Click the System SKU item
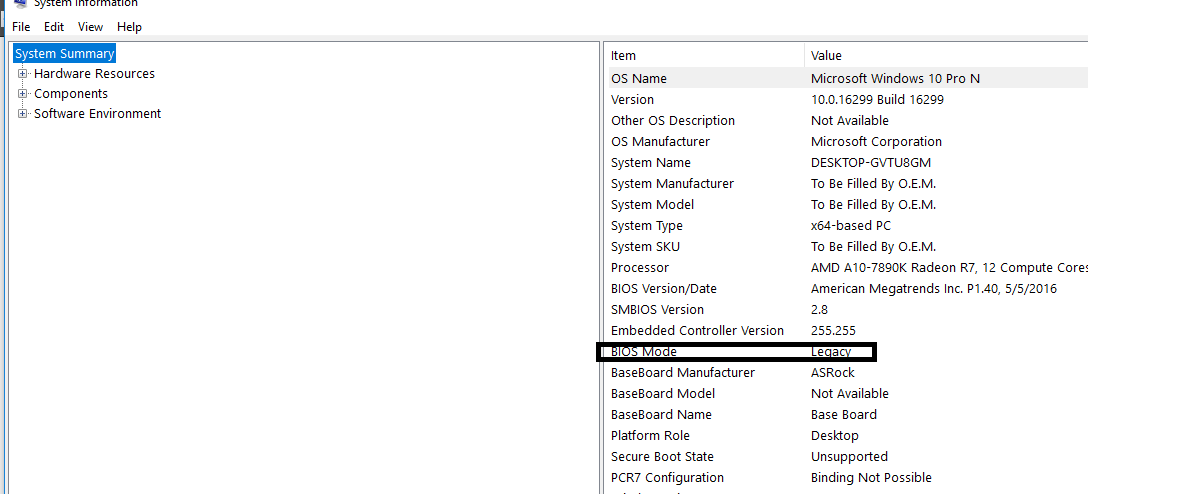Screen dimensions: 1184x494 pyautogui.click(x=646, y=247)
